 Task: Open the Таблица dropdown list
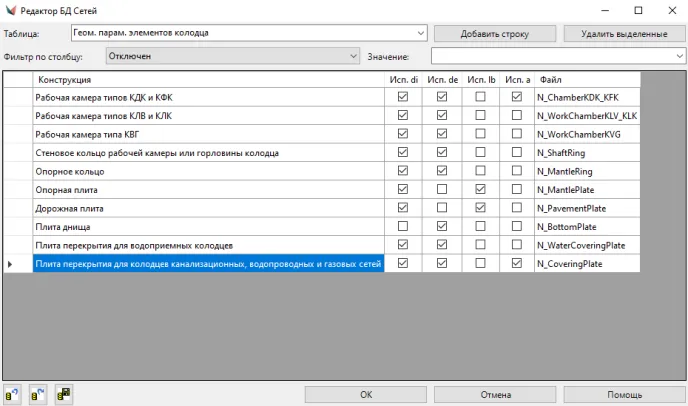[x=420, y=33]
